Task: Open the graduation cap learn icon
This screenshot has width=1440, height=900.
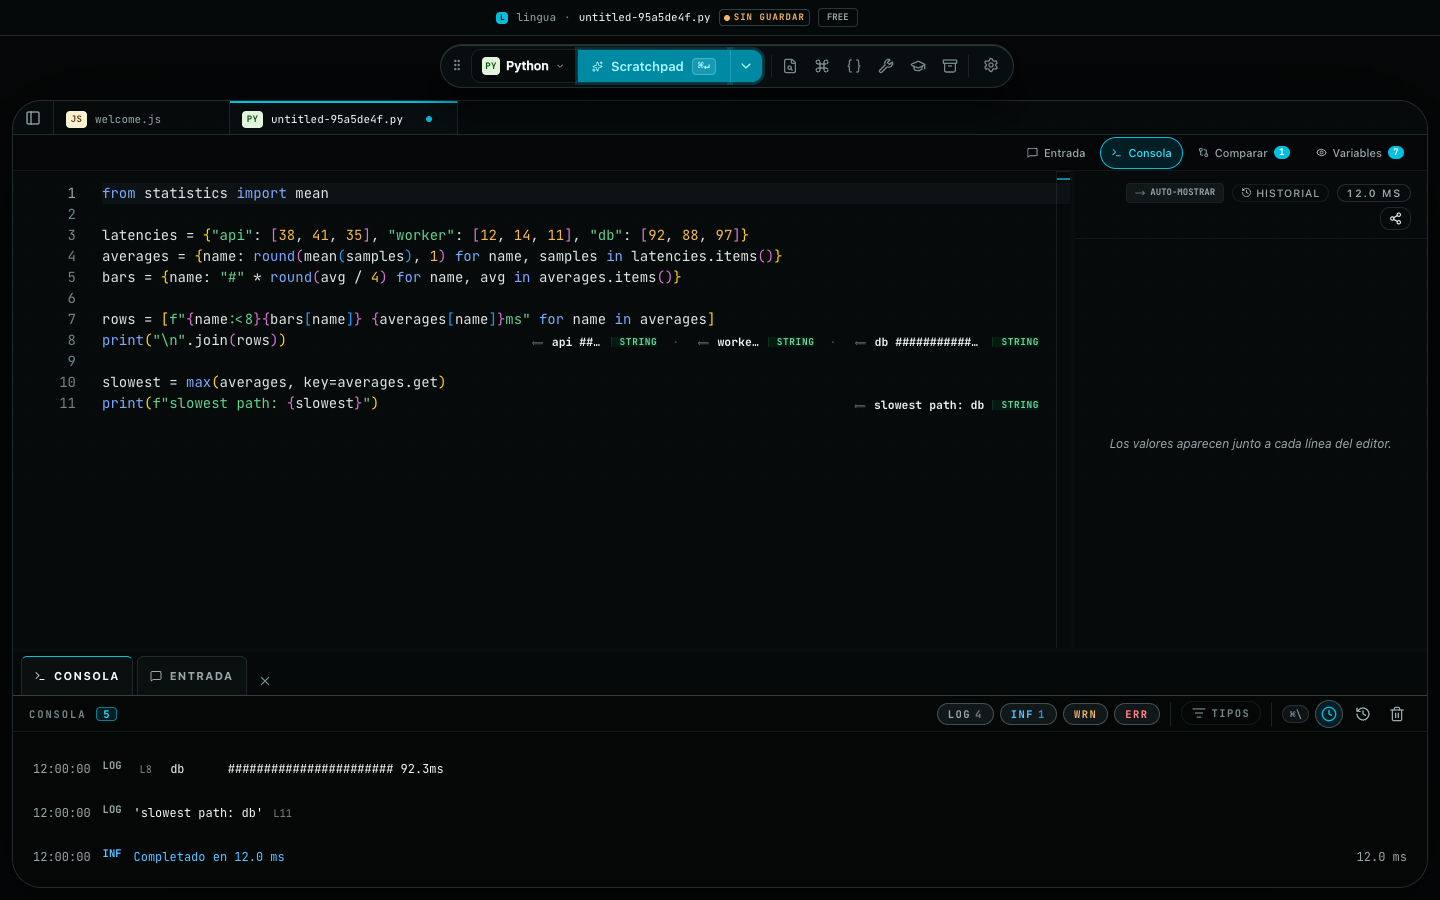Action: click(918, 66)
